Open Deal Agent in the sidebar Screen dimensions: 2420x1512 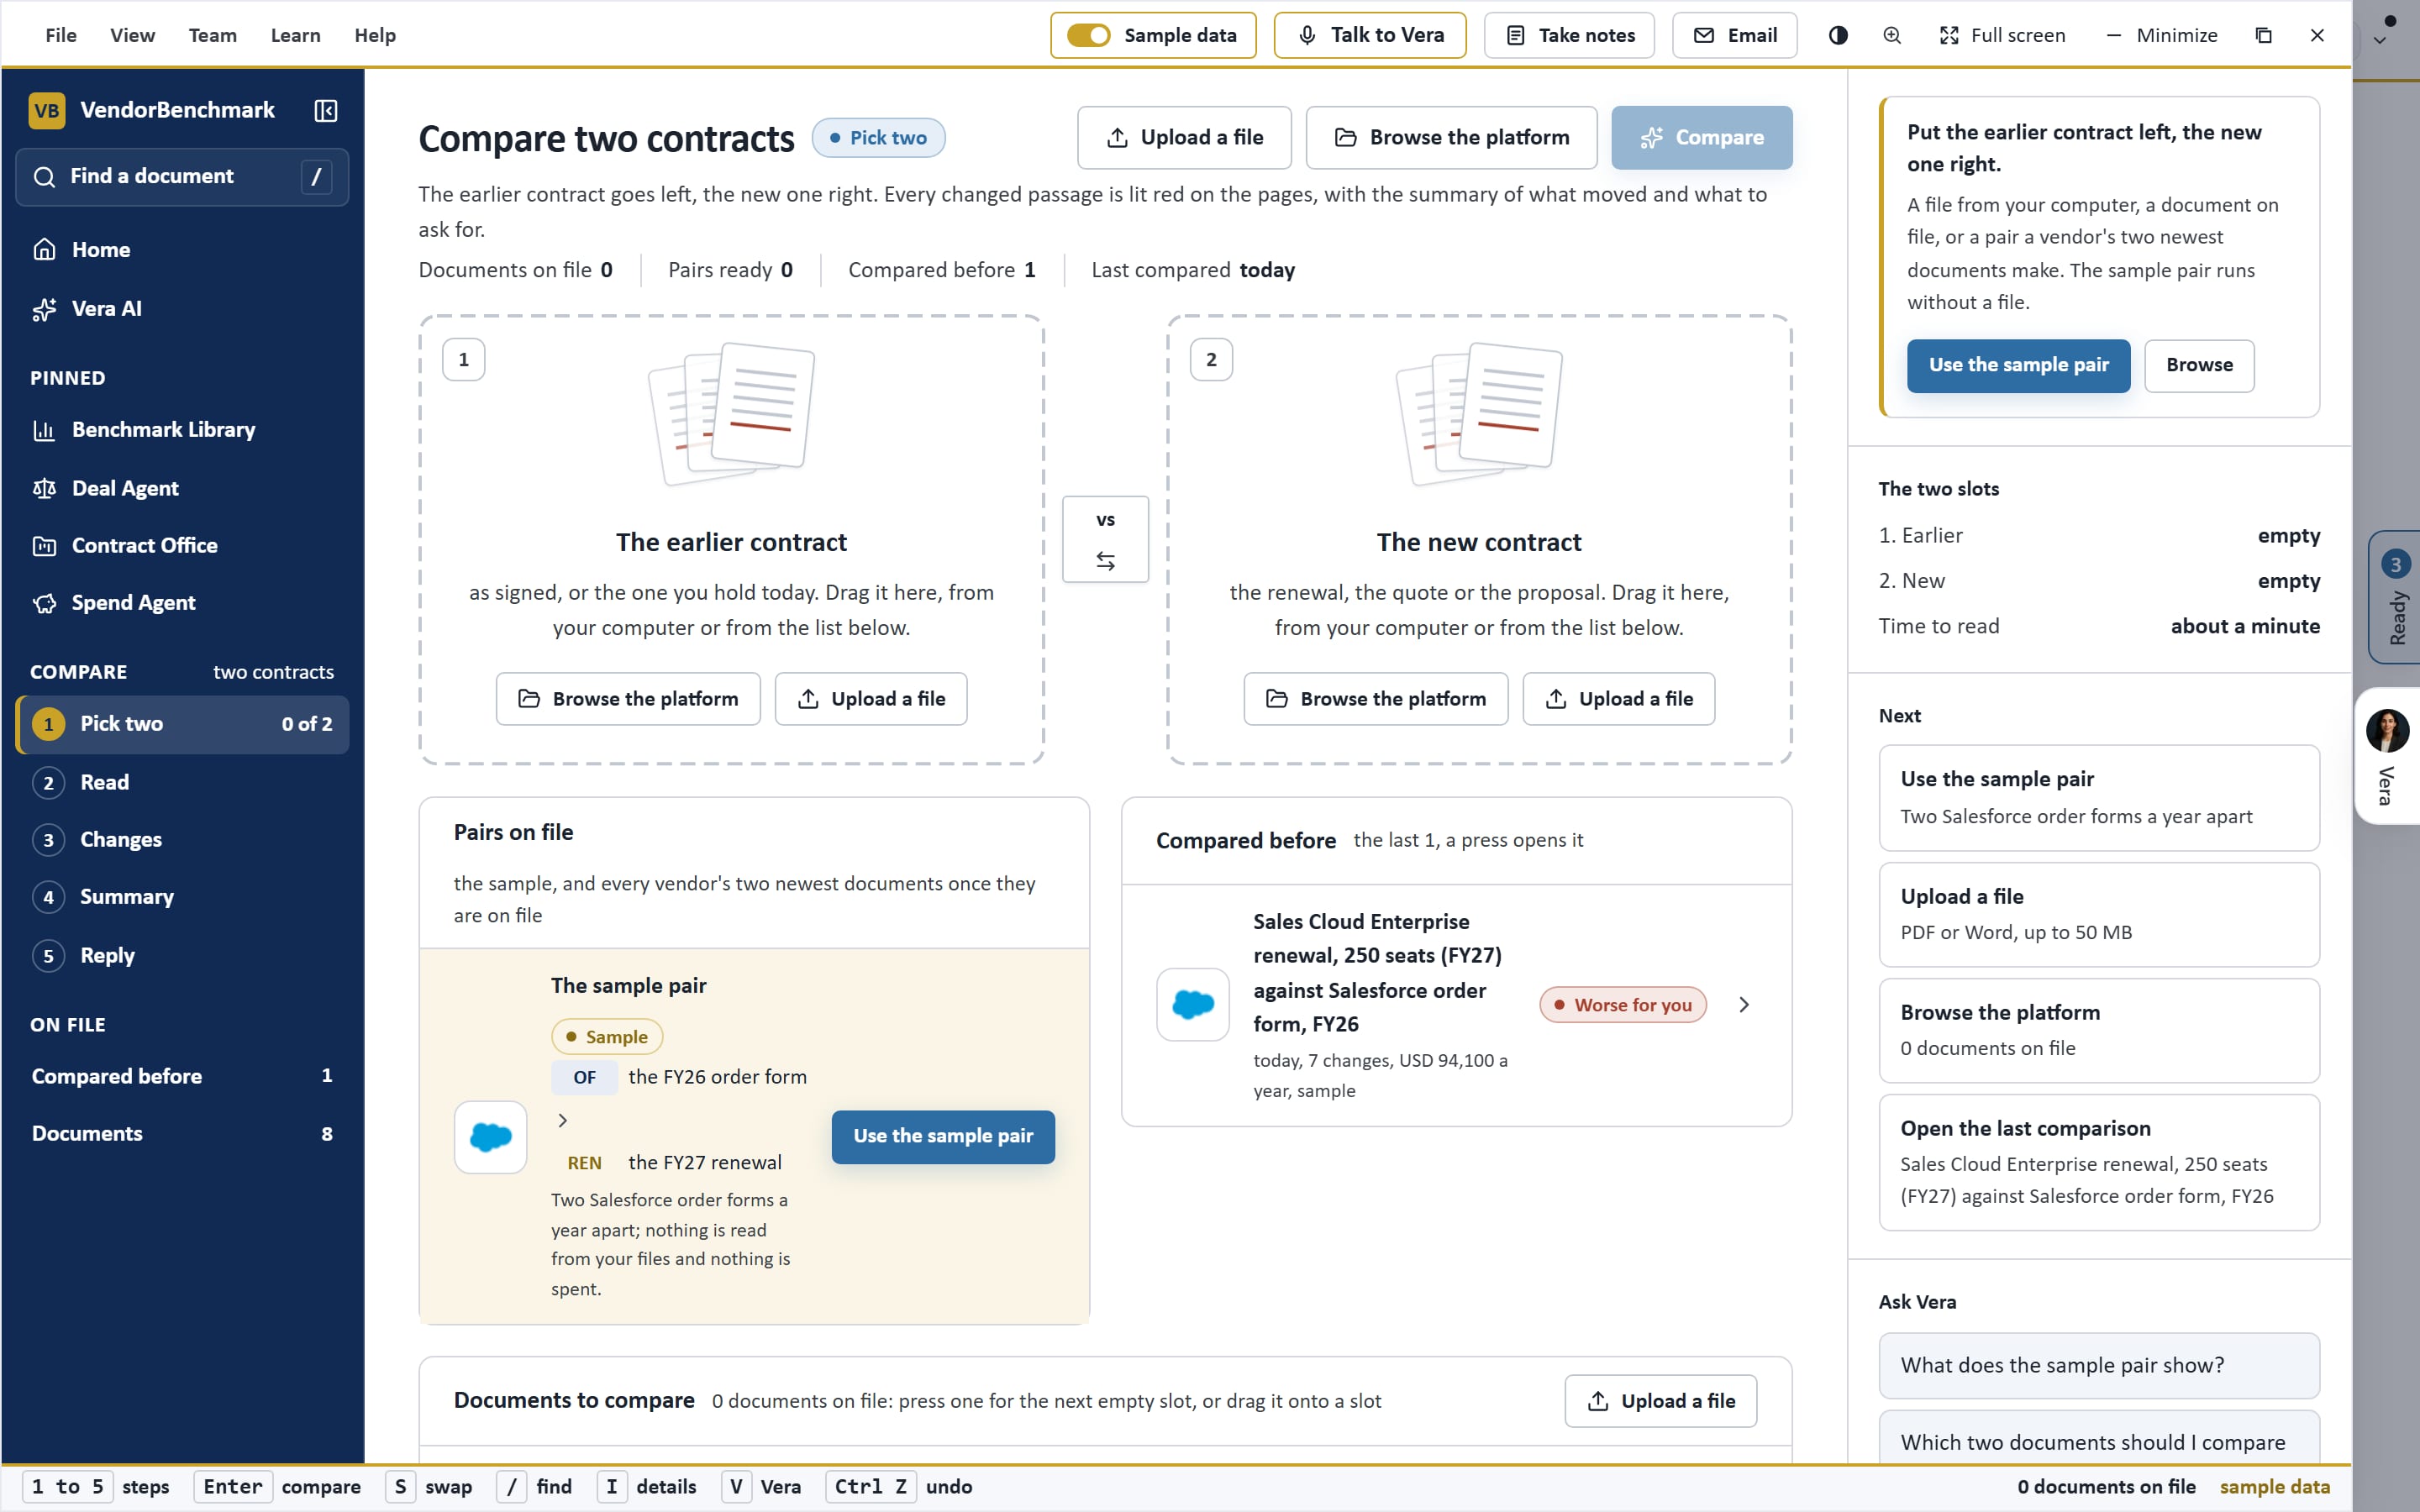182,488
